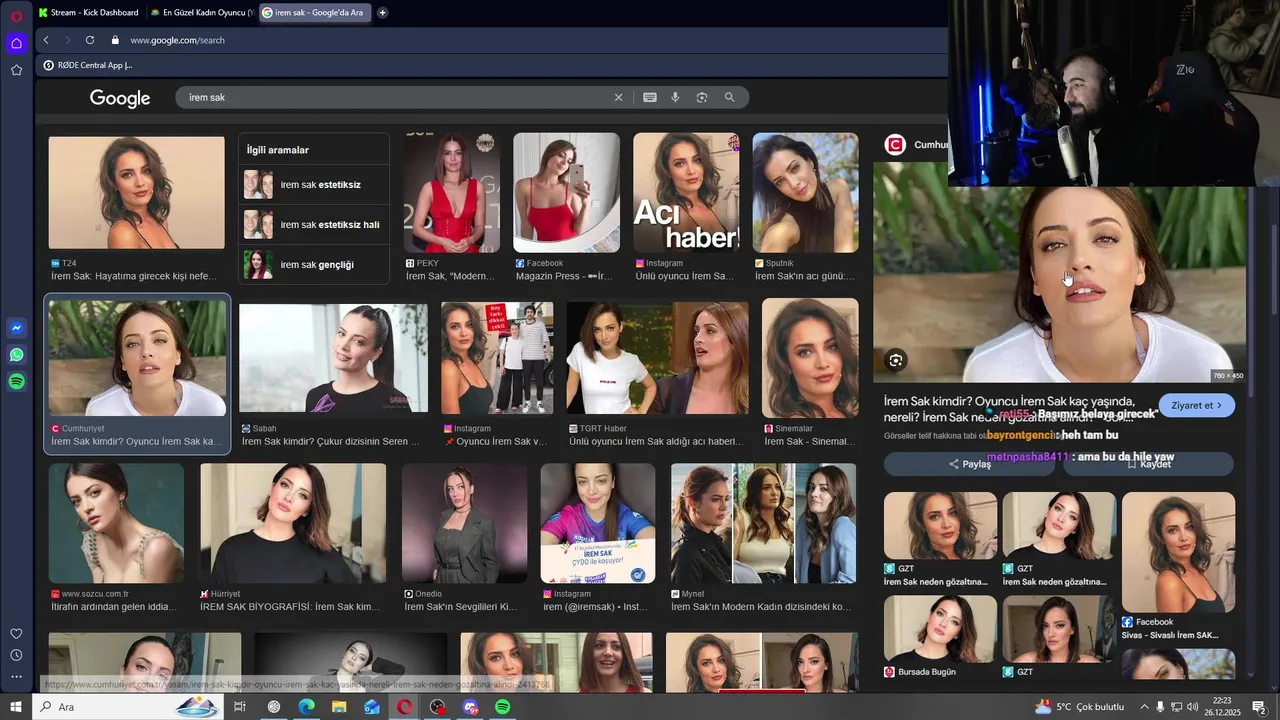Image resolution: width=1280 pixels, height=720 pixels.
Task: Click the Opera sidebar home icon
Action: tap(16, 43)
